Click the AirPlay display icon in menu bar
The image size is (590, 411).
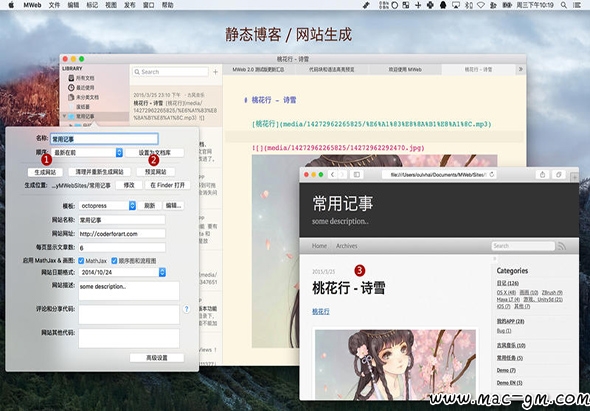(x=456, y=5)
